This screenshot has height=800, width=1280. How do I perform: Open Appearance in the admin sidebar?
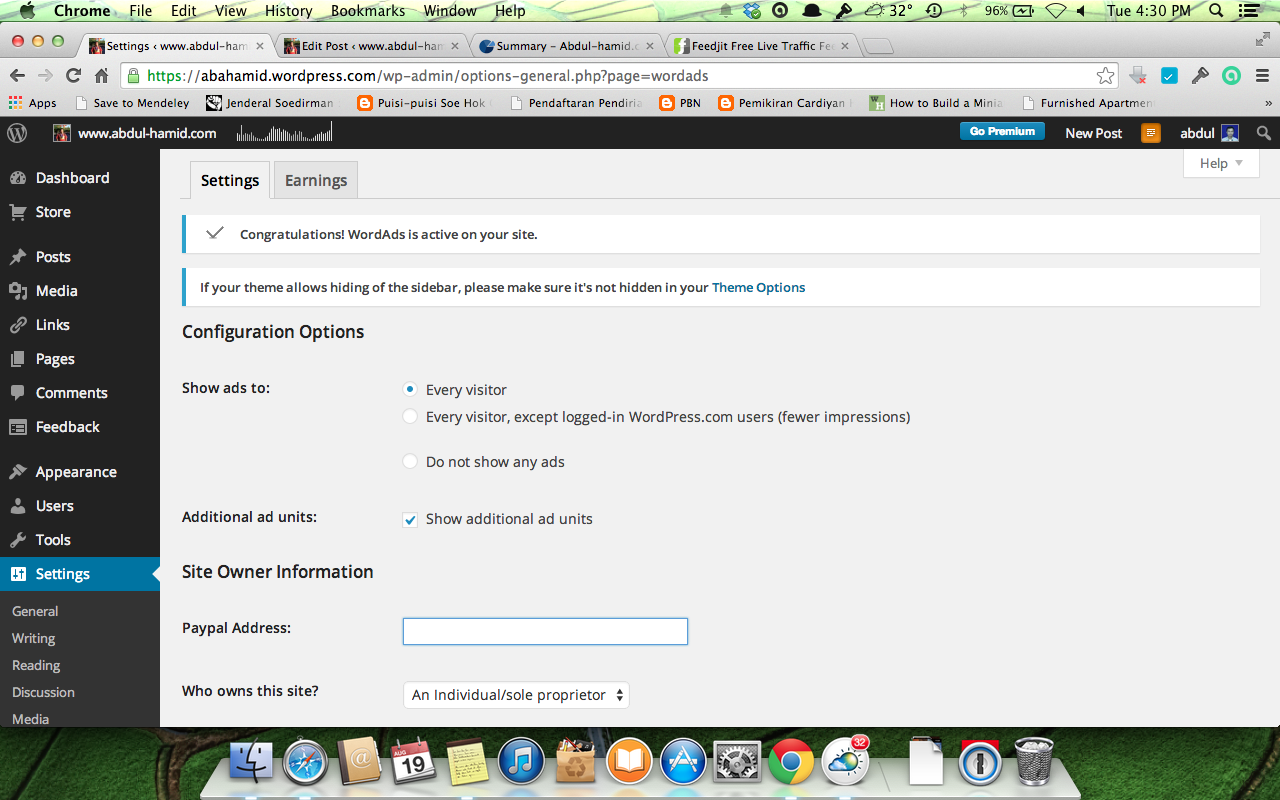76,472
